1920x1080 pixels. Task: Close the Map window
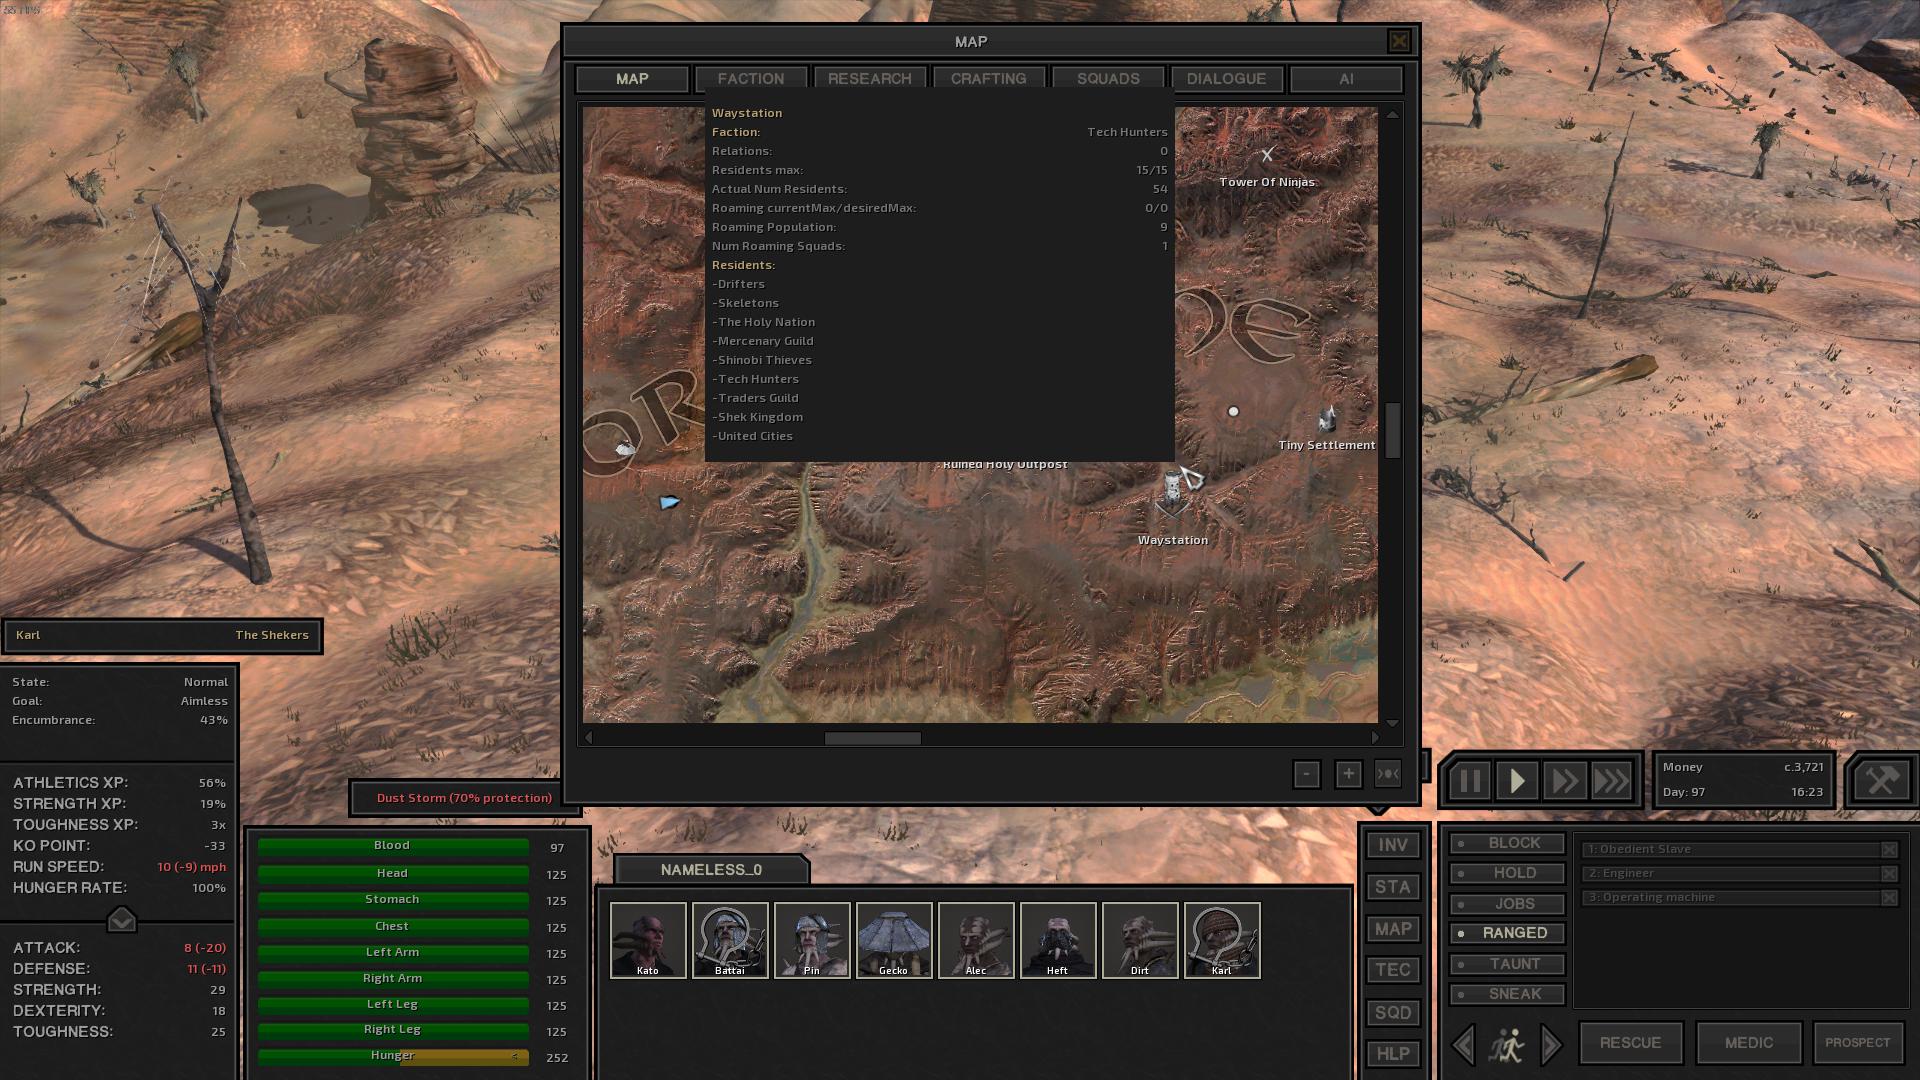[1399, 41]
